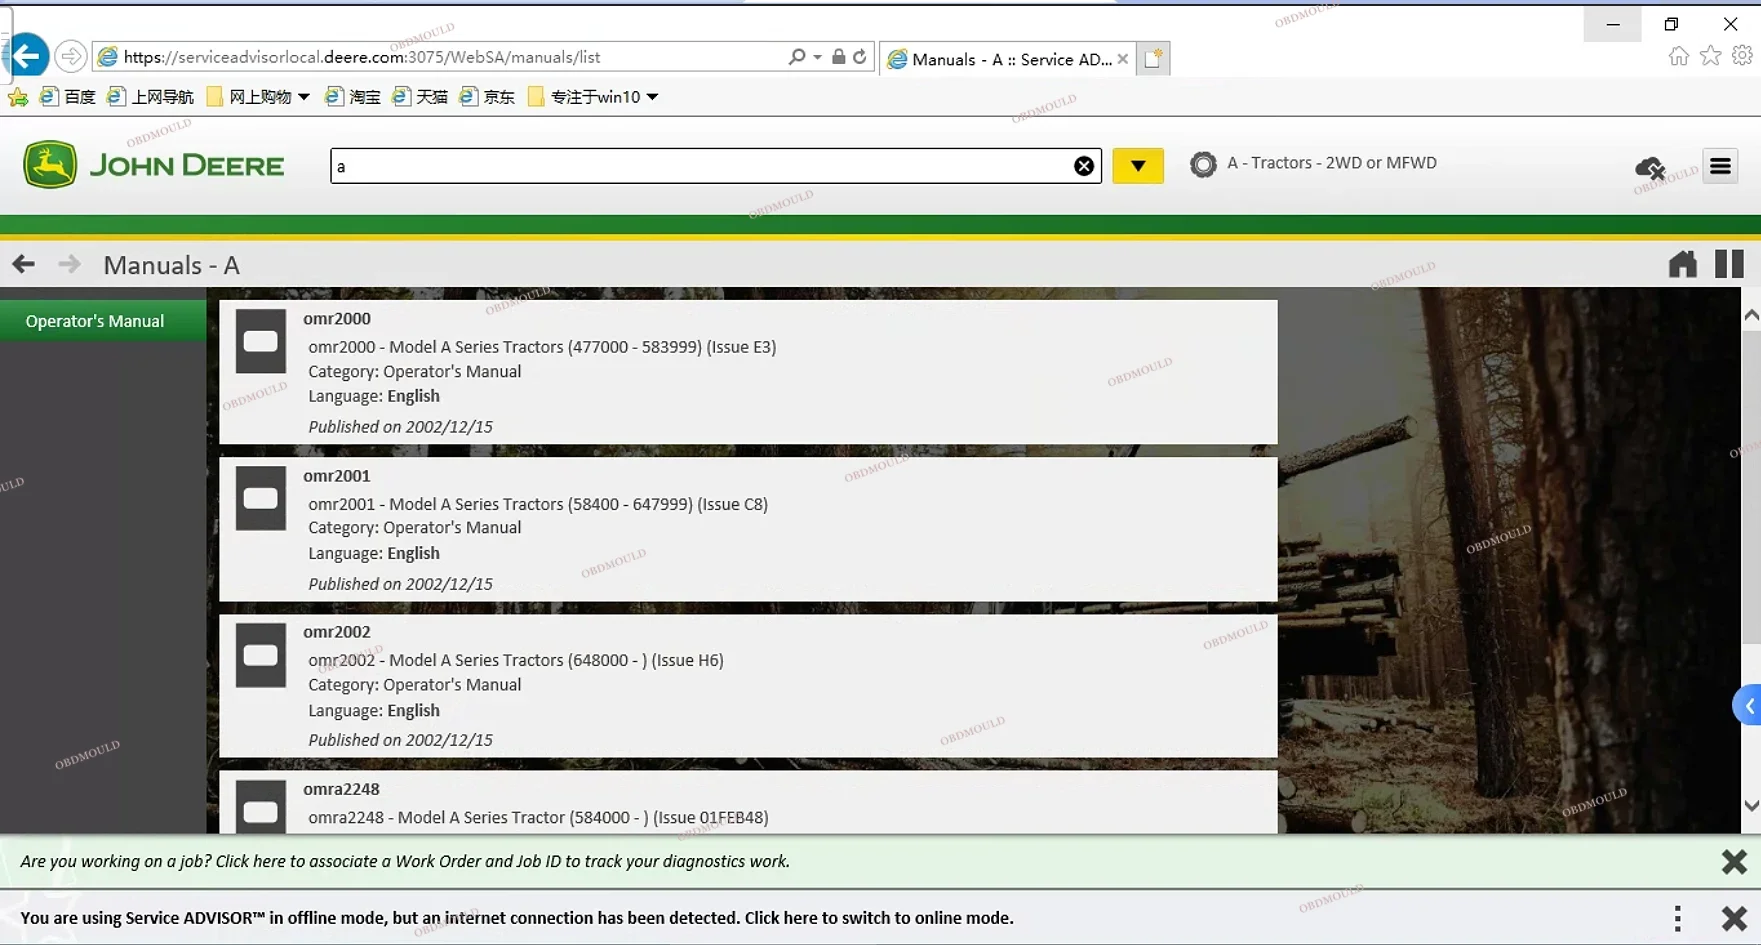This screenshot has height=945, width=1761.
Task: Click the John Deere logo
Action: click(x=154, y=165)
